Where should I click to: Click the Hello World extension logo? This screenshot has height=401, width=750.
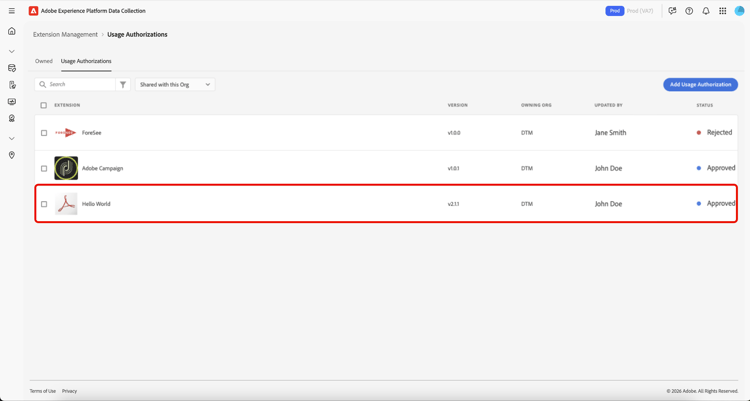(66, 204)
